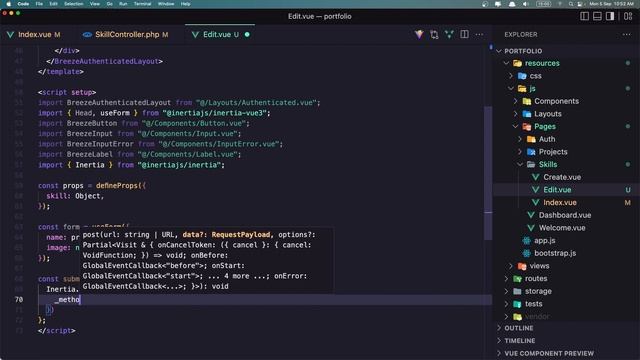
Task: Expand the TIMELINE section
Action: click(519, 341)
